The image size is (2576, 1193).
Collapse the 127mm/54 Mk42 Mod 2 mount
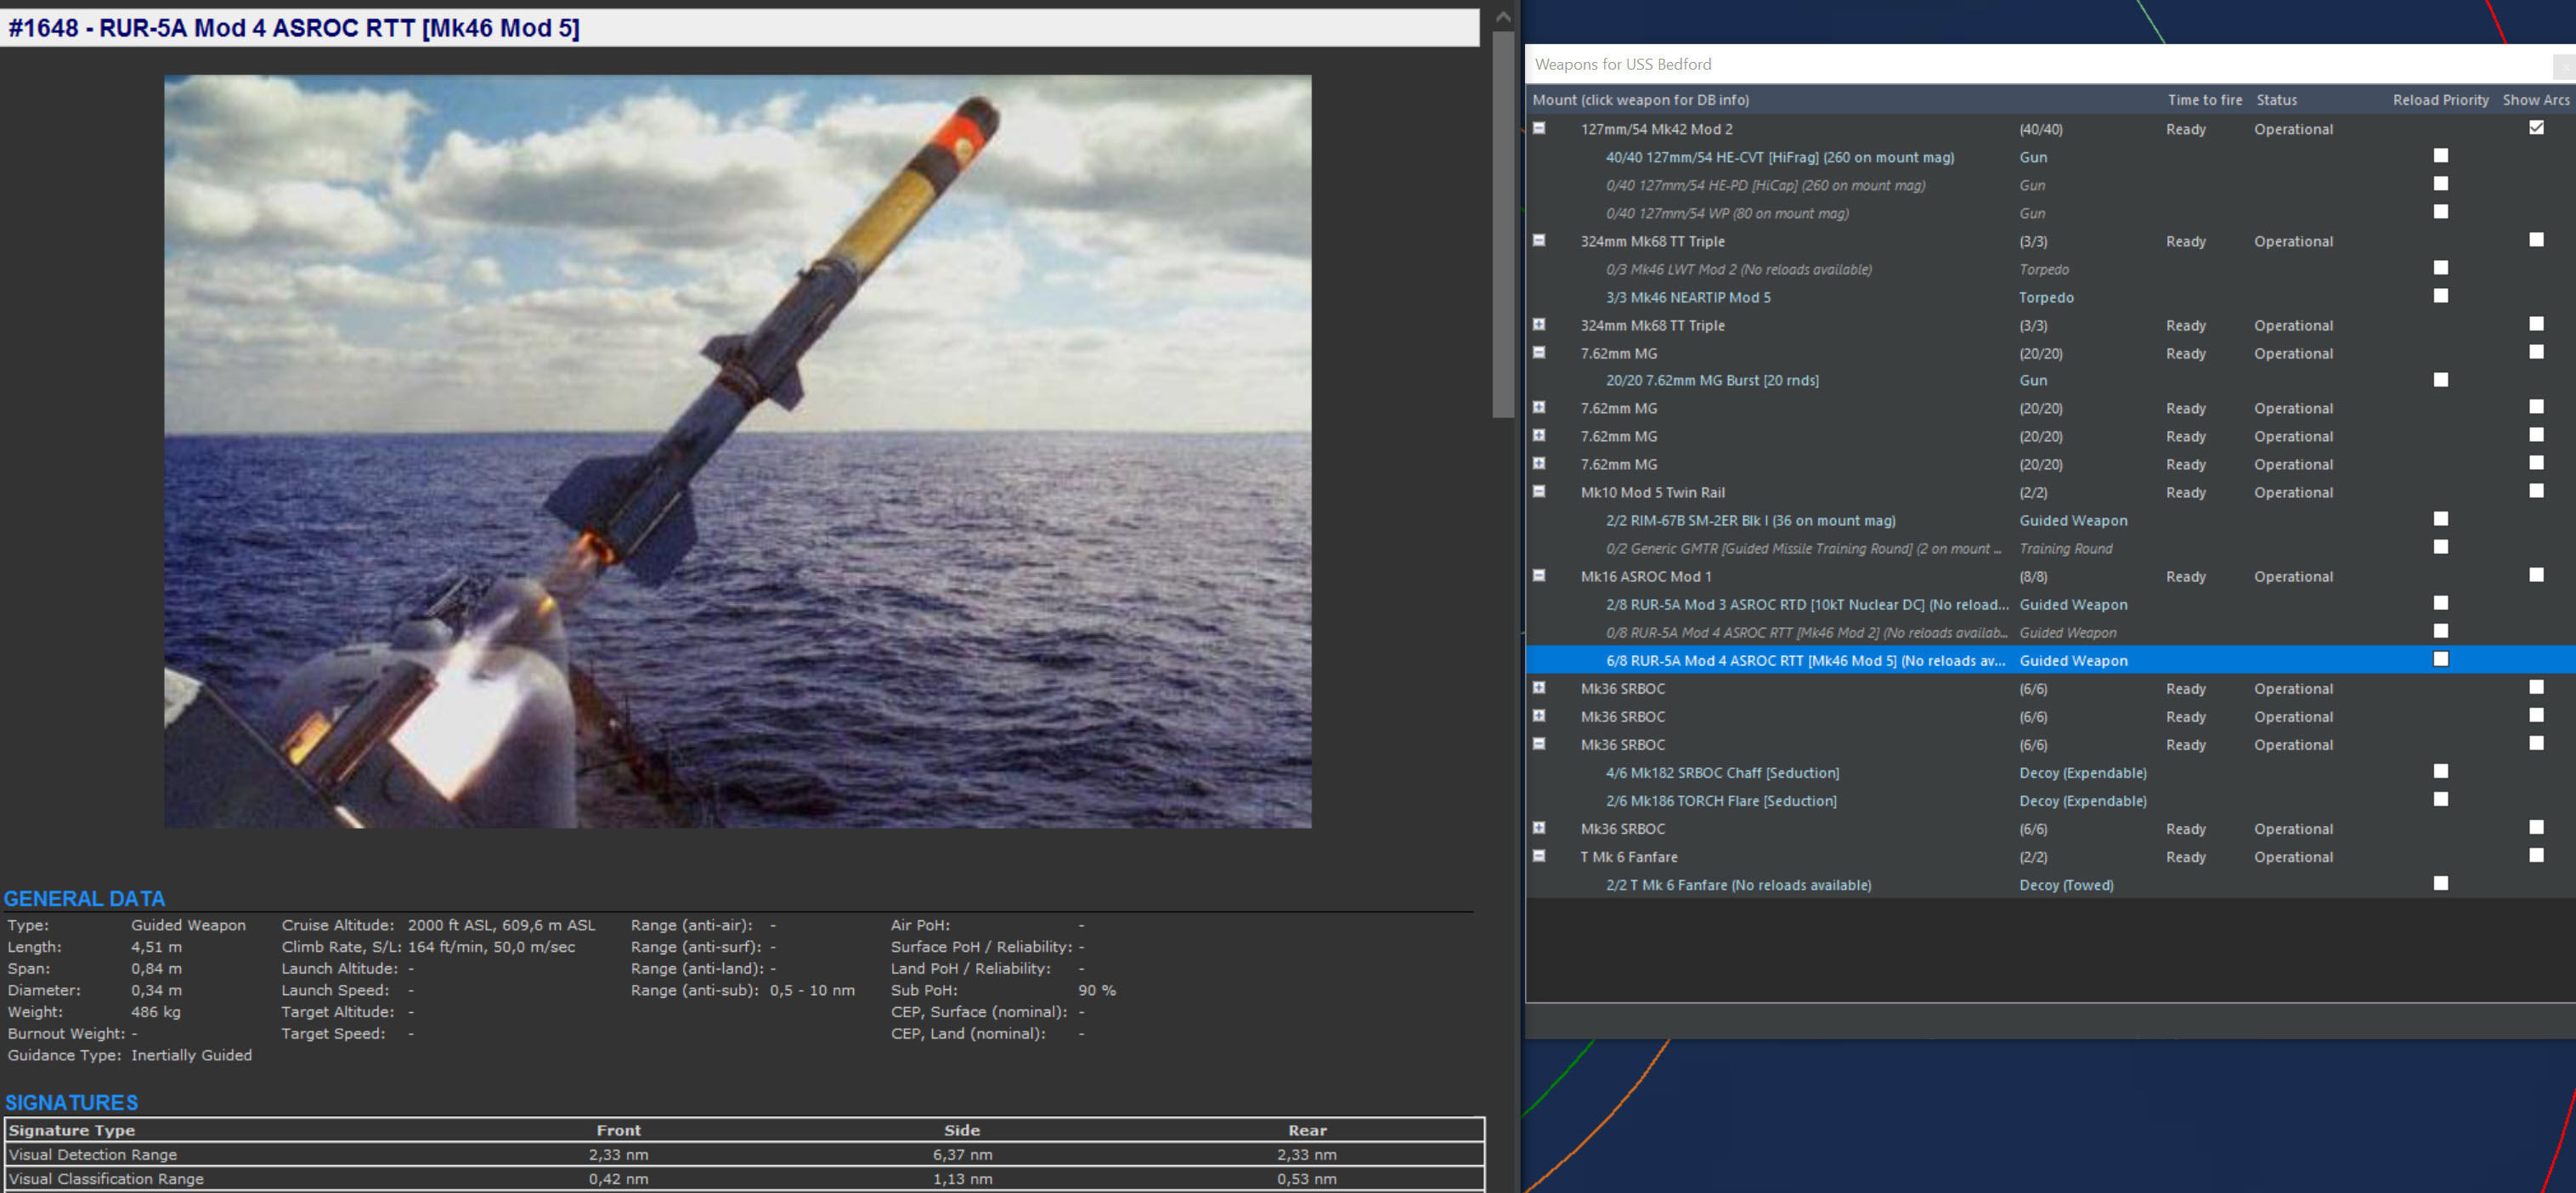click(1539, 128)
